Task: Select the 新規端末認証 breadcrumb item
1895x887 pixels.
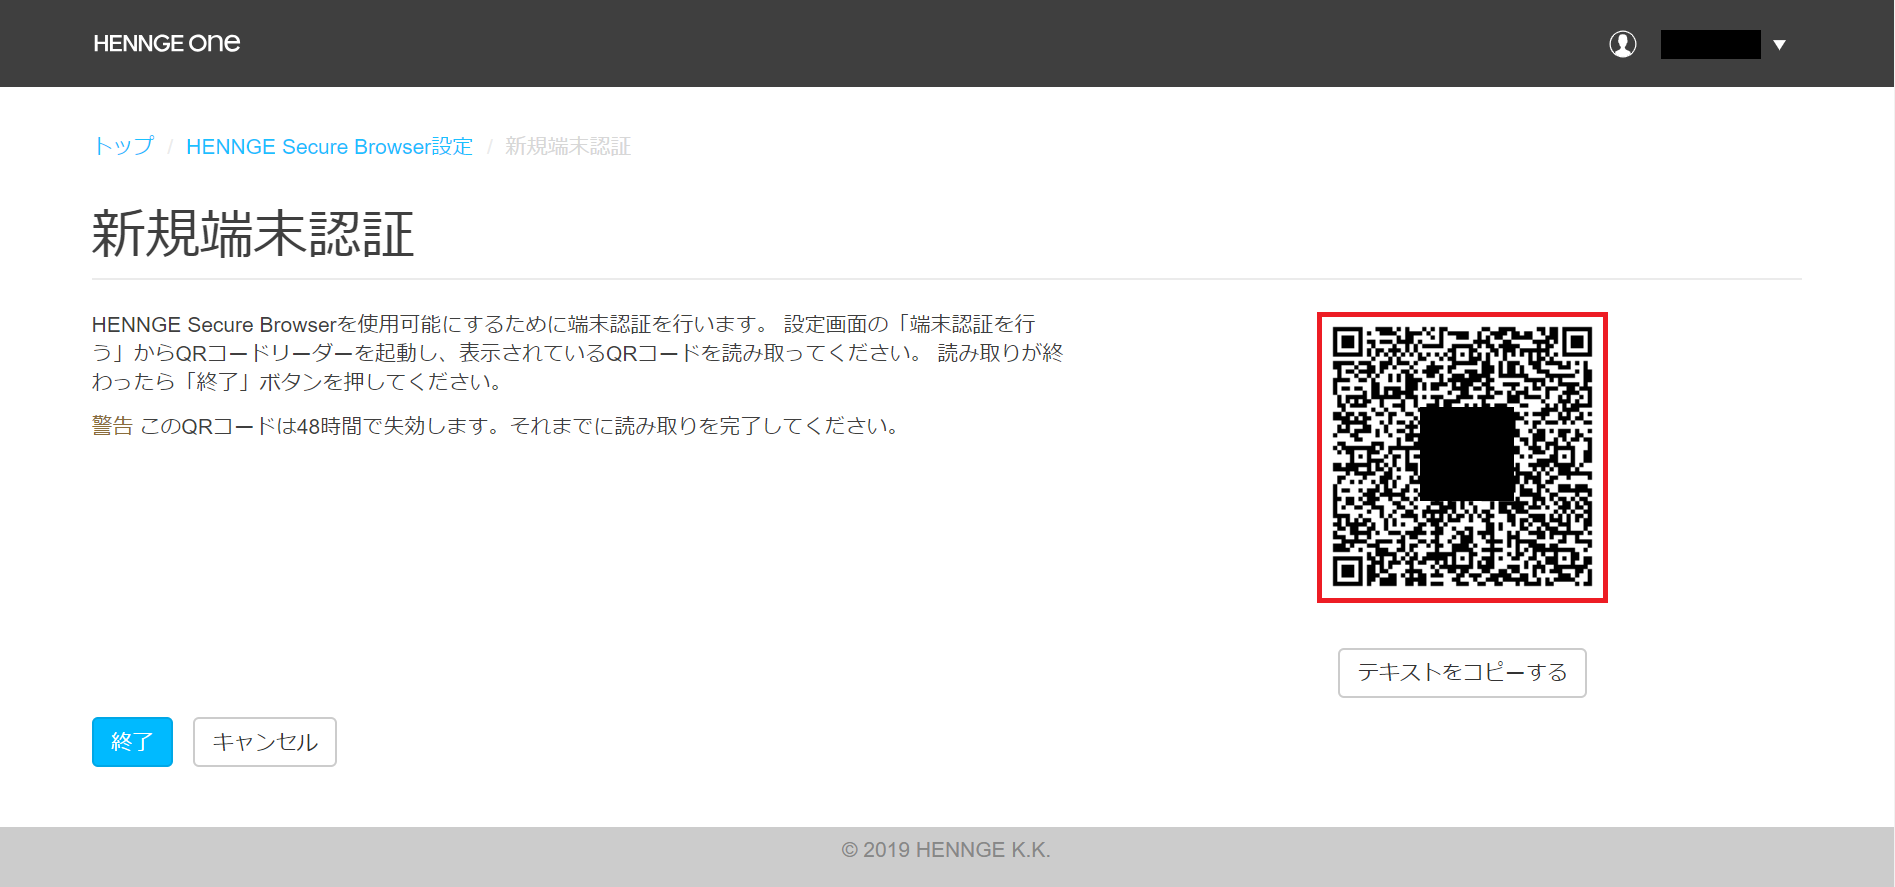Action: 567,146
